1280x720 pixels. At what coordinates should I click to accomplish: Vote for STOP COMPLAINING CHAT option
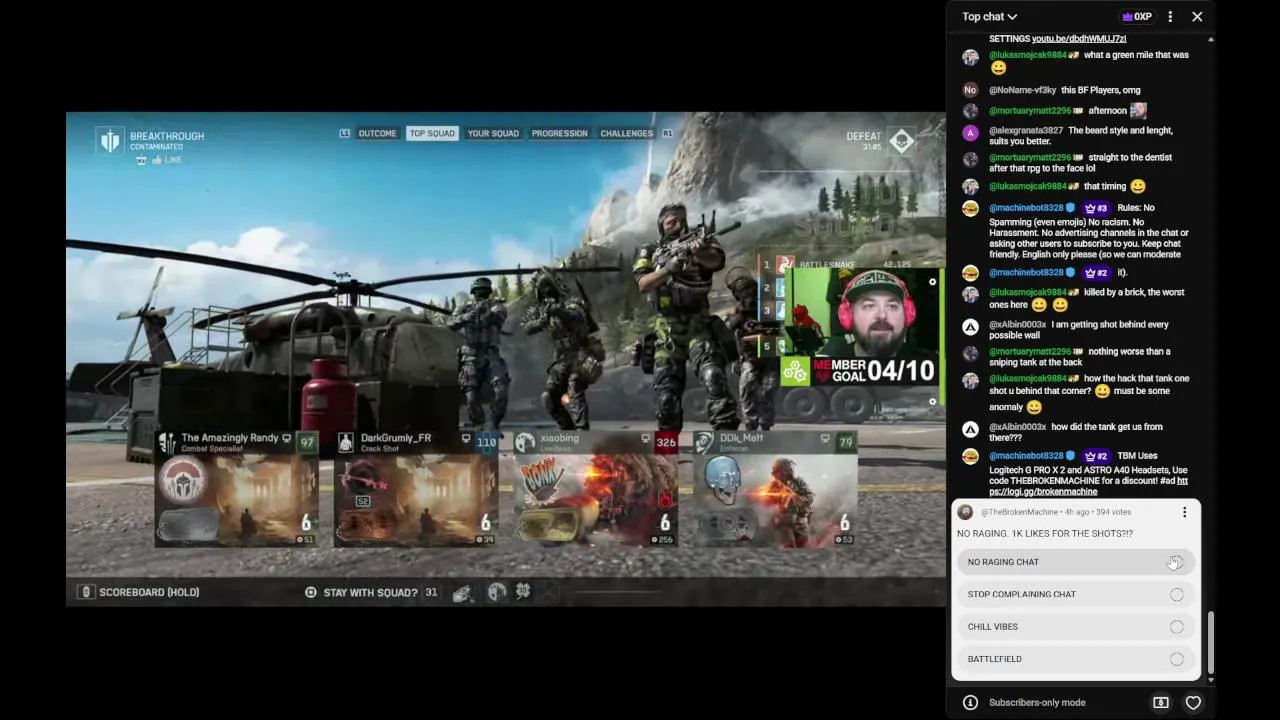click(1076, 594)
